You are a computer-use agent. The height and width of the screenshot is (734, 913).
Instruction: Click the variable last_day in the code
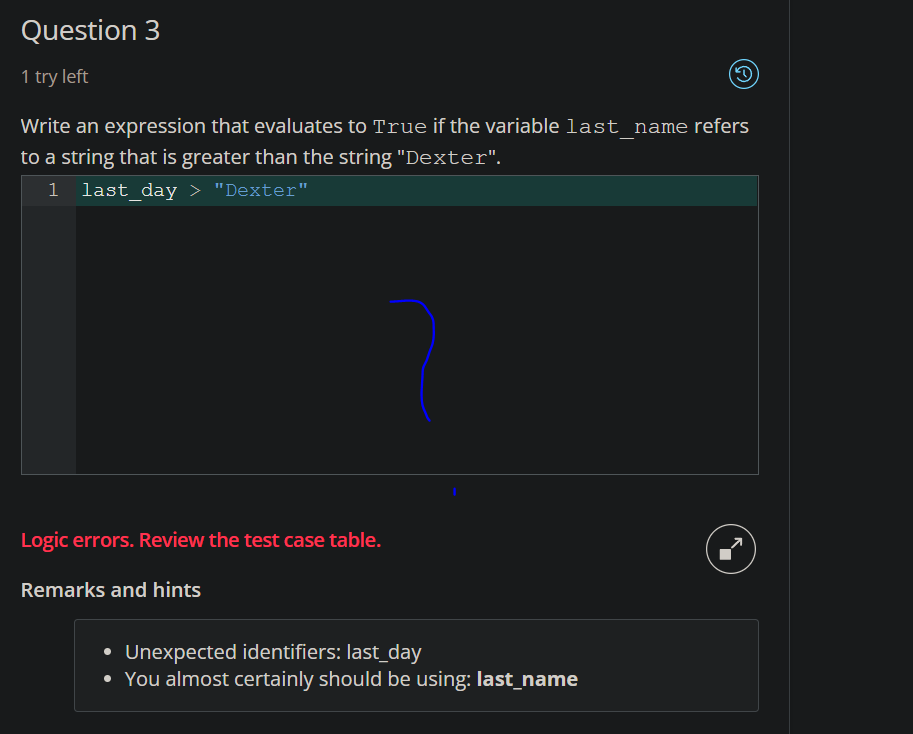coord(129,190)
